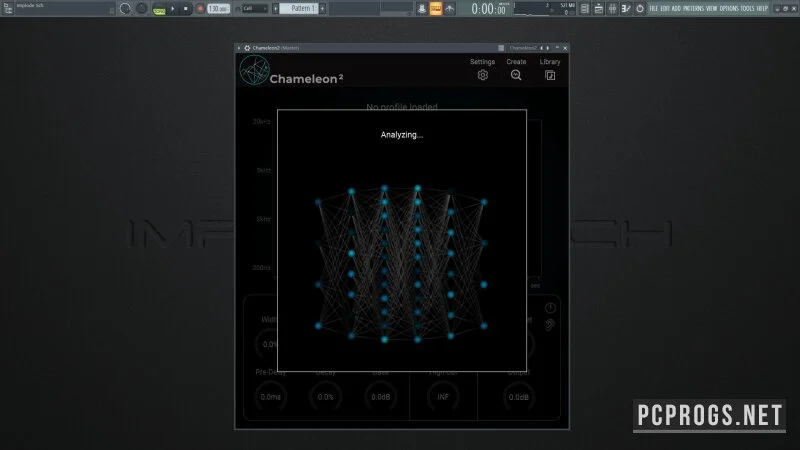This screenshot has width=800, height=450.
Task: Open Chameleon Settings gear icon
Action: [483, 75]
